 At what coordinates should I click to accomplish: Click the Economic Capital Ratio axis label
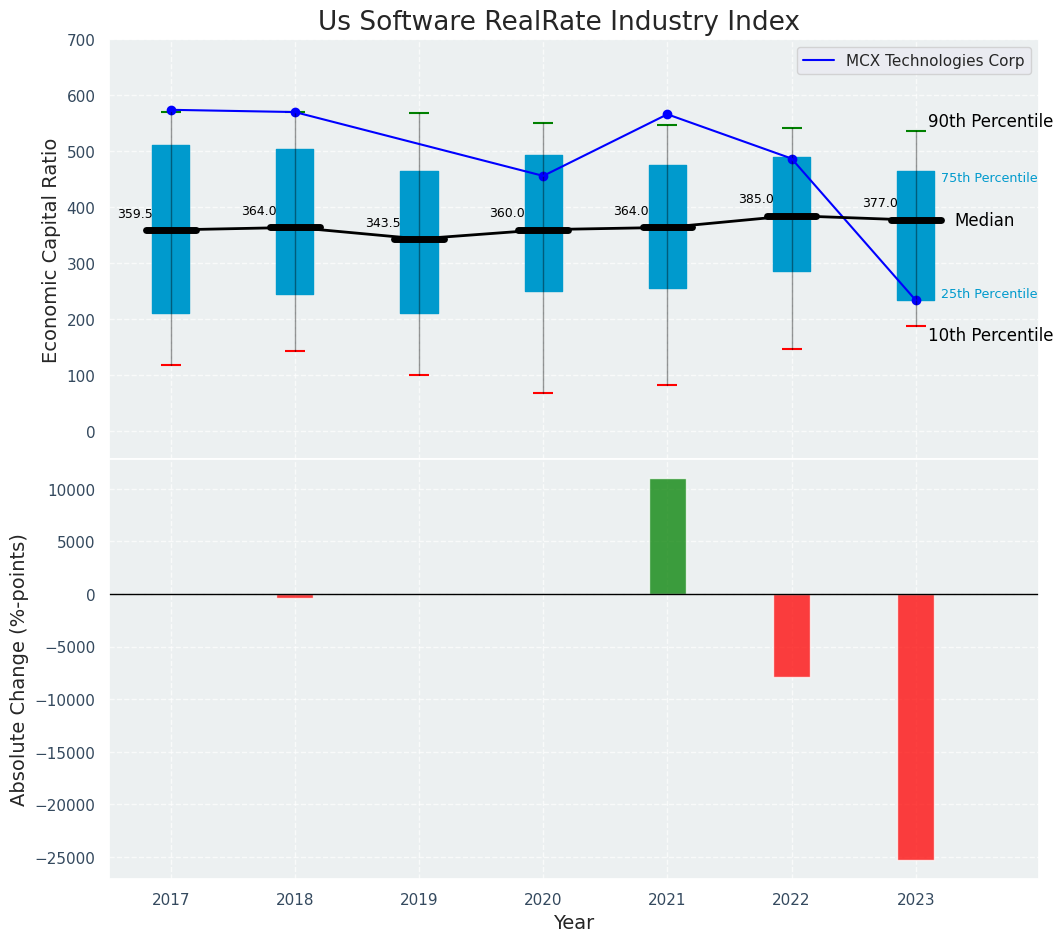tap(51, 248)
